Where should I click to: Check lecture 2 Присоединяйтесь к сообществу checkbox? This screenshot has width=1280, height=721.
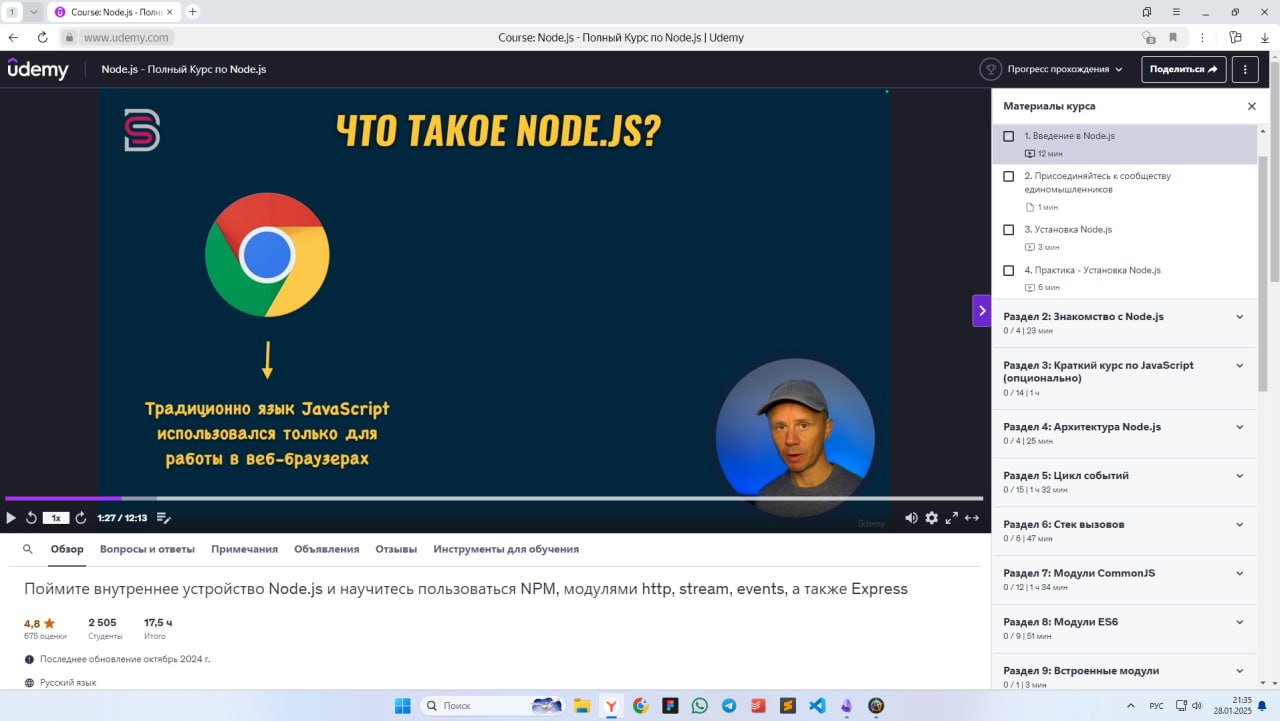pos(1008,176)
